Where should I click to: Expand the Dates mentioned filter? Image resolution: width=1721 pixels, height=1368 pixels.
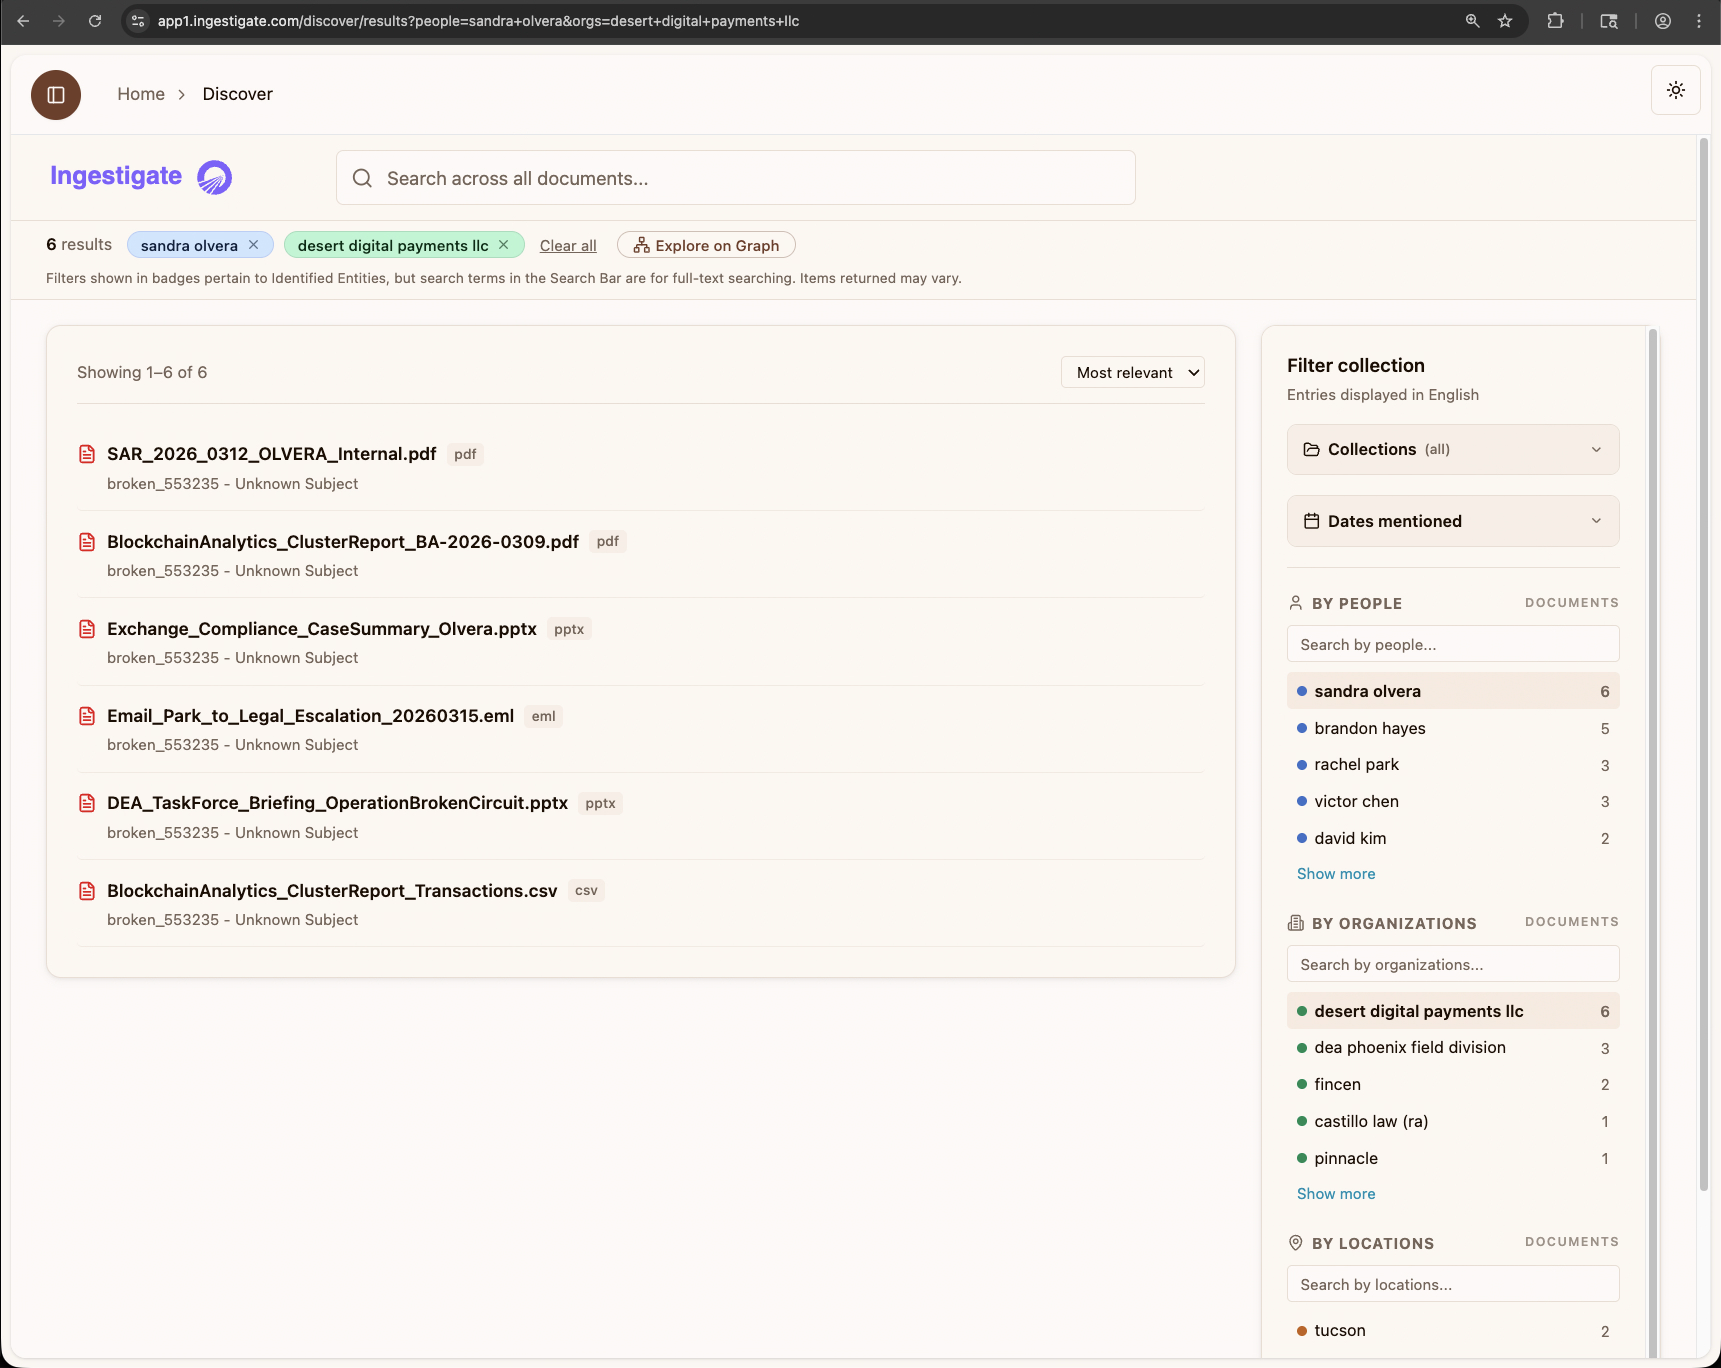coord(1453,521)
